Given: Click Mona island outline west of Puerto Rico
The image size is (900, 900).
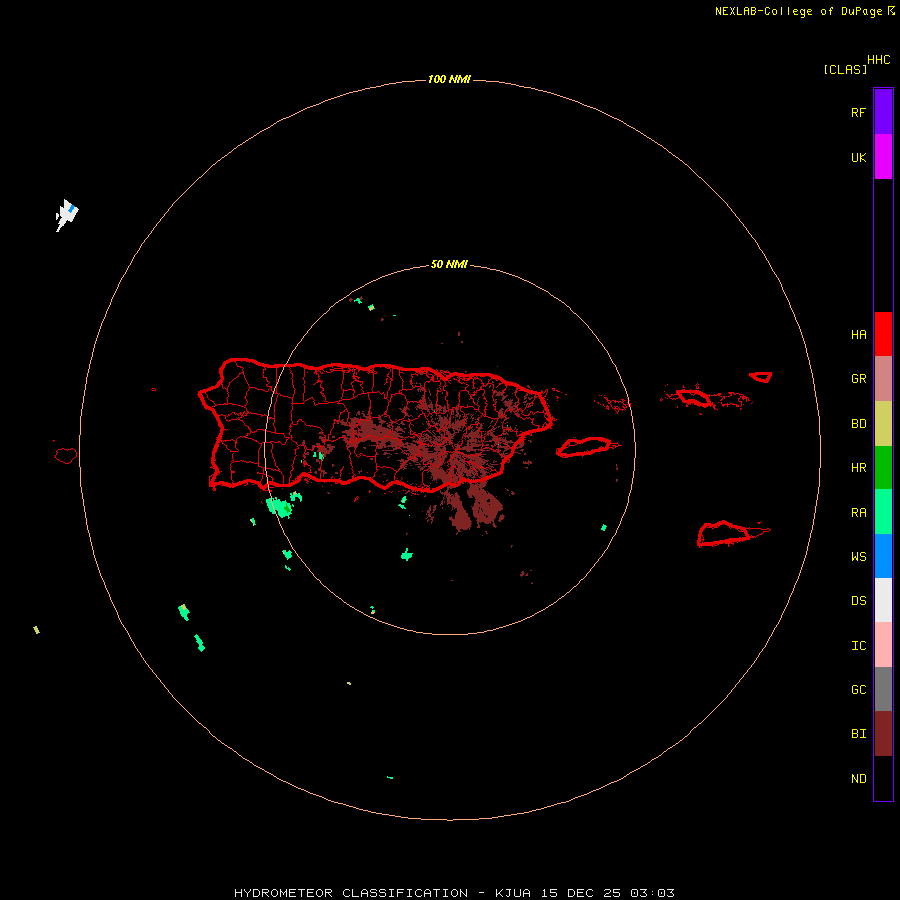Looking at the screenshot, I should [65, 456].
